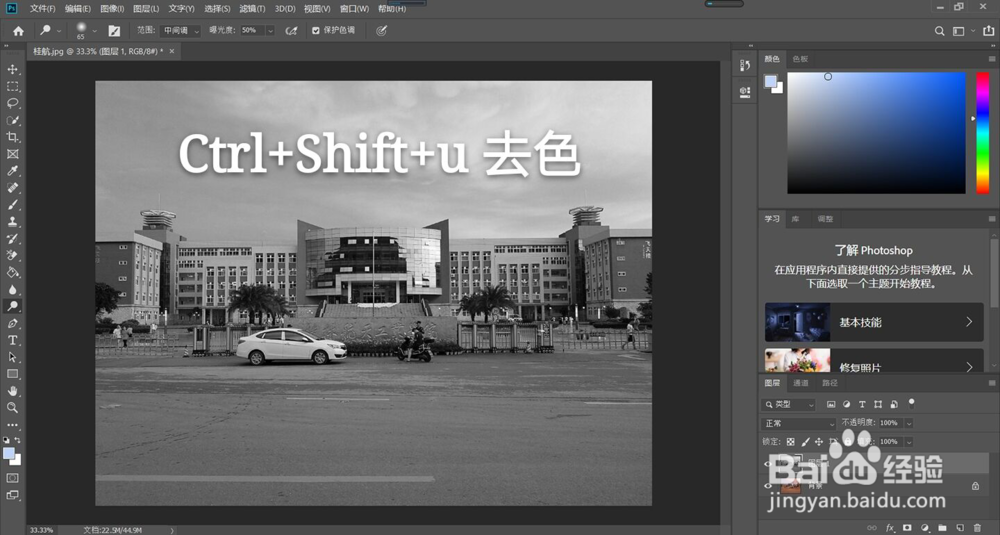The width and height of the screenshot is (1000, 535).
Task: Click the Exposure 50% input field
Action: tap(253, 31)
